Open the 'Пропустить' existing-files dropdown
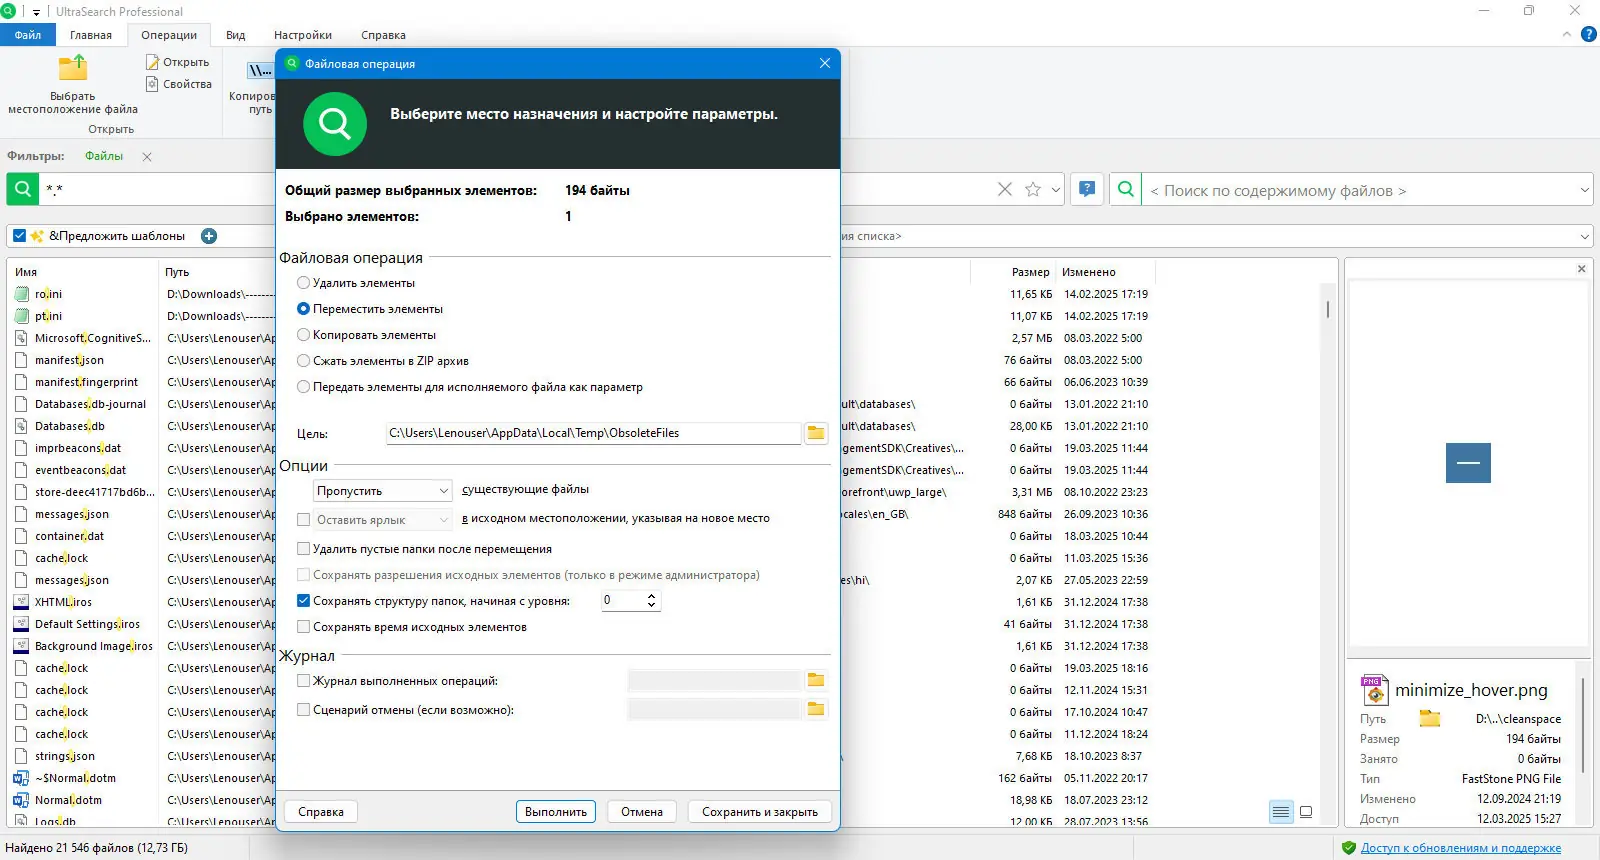 coord(383,491)
